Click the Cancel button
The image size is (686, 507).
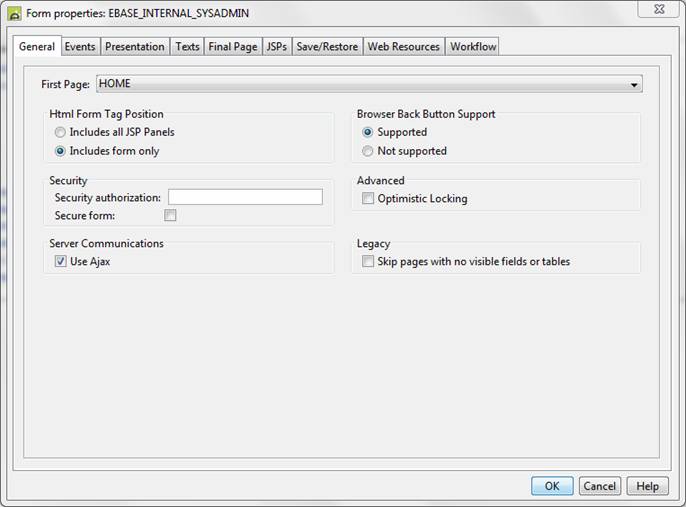click(600, 486)
